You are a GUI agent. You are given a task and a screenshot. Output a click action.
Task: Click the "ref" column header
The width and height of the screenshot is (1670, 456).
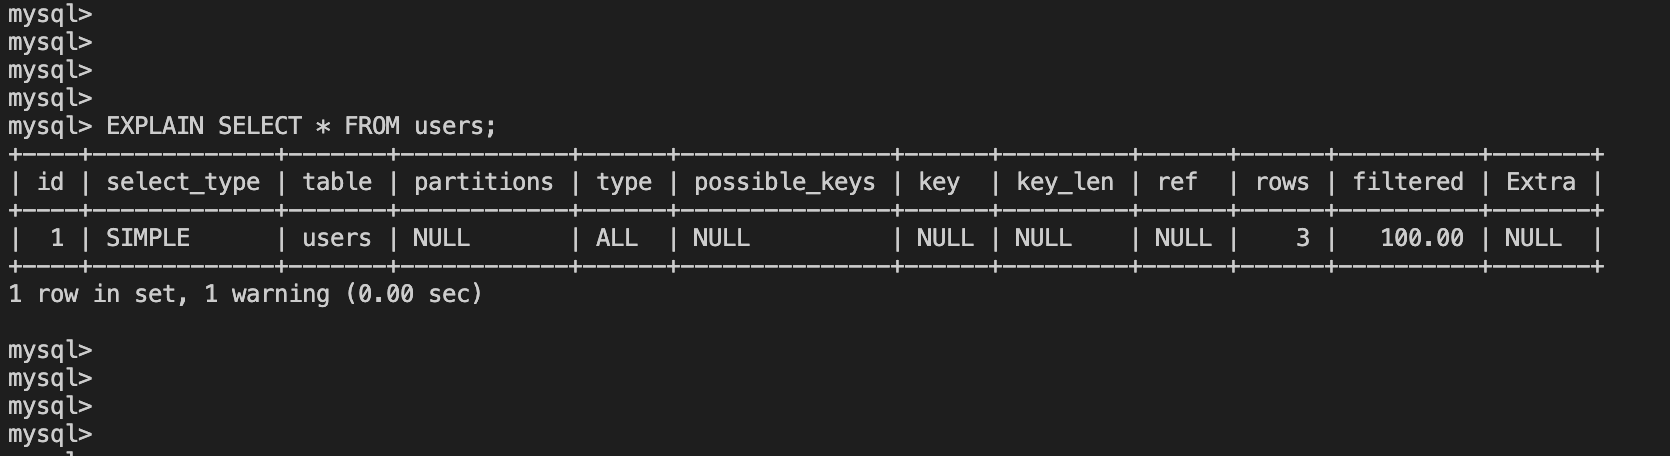1177,182
